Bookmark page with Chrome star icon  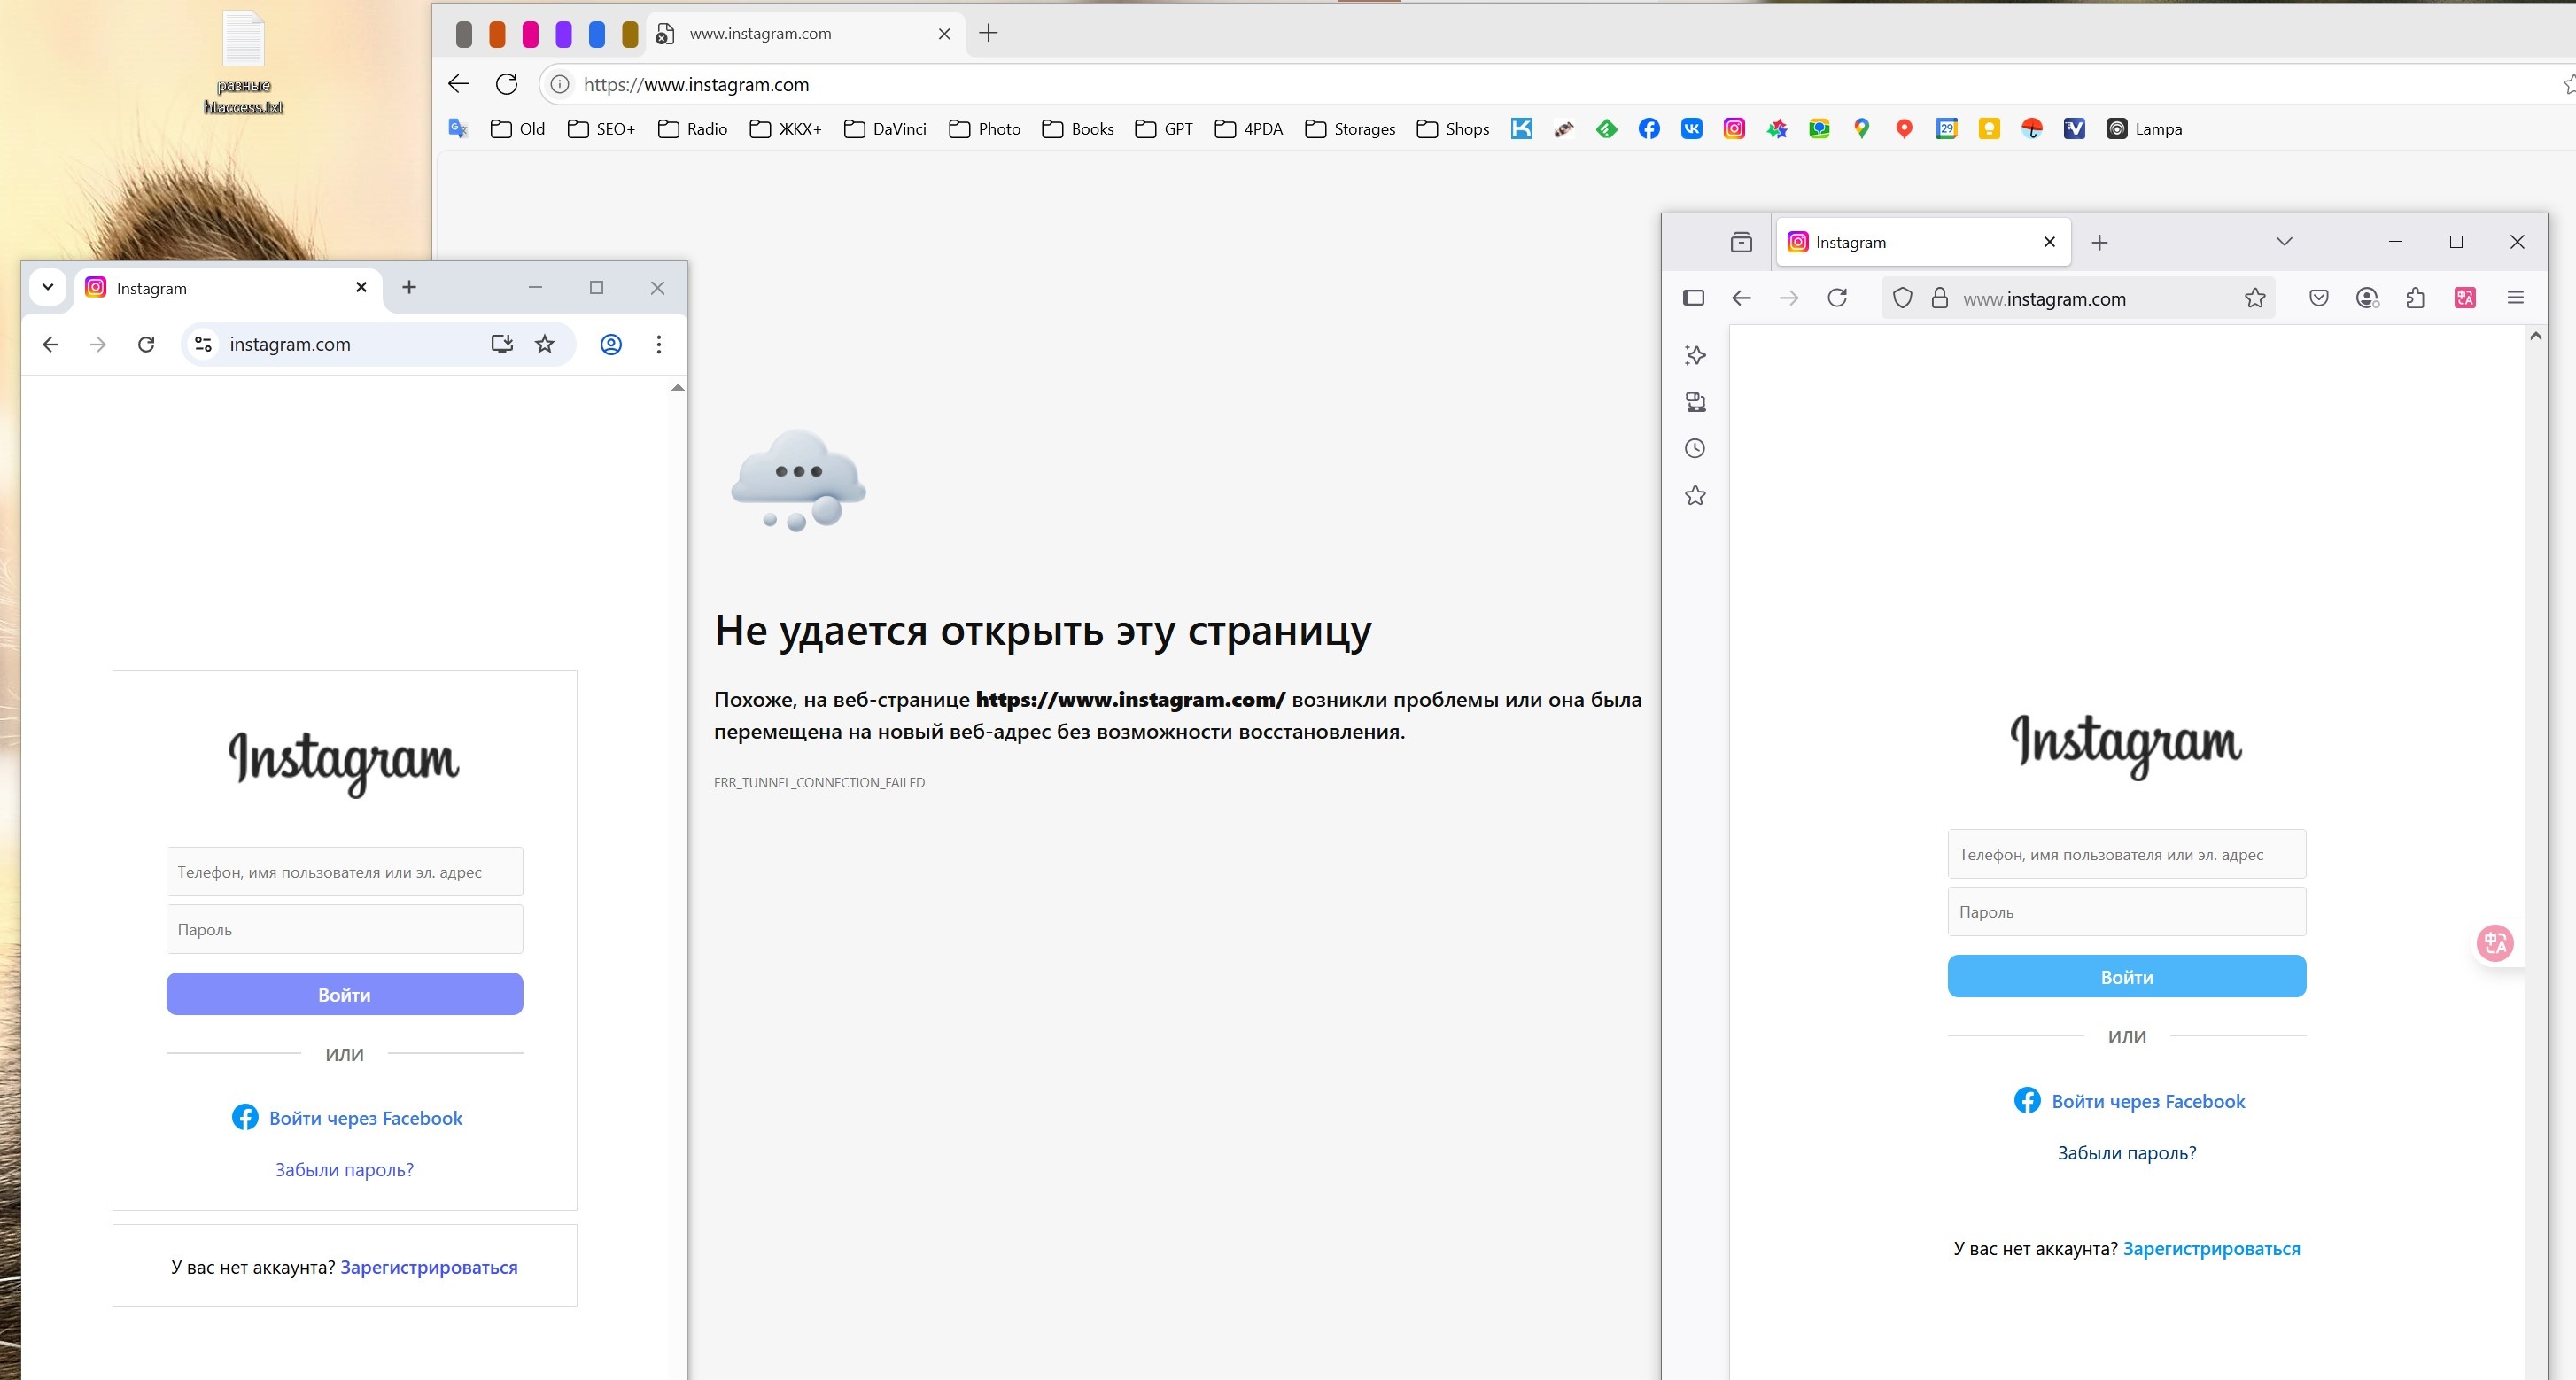544,344
